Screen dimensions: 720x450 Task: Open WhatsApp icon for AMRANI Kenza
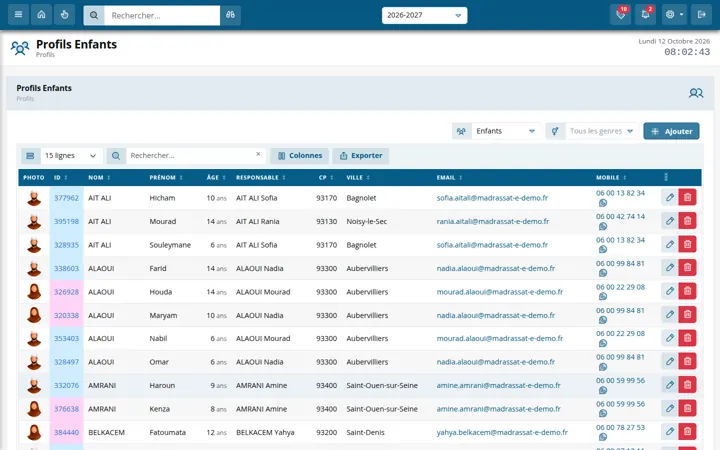(603, 414)
